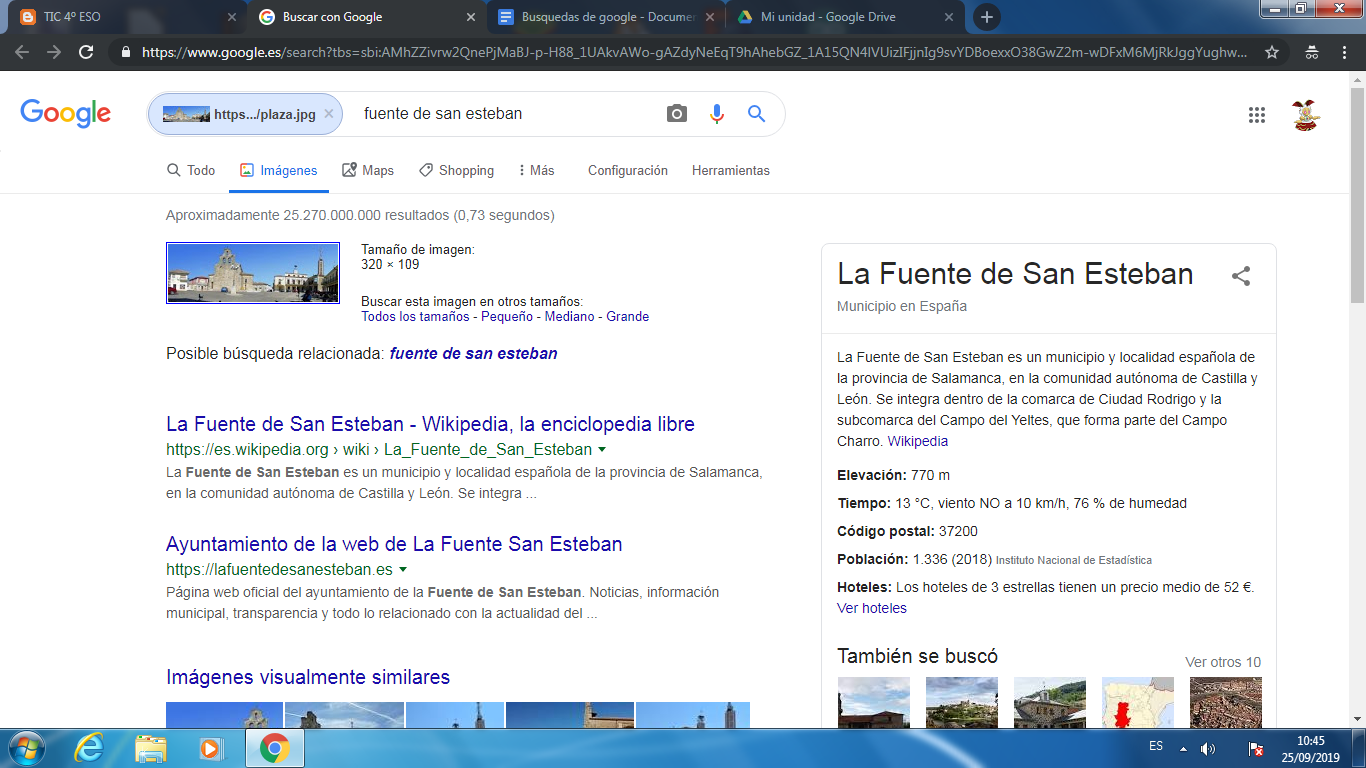Expand the Wikipedia result URL dropdown arrow

click(602, 451)
